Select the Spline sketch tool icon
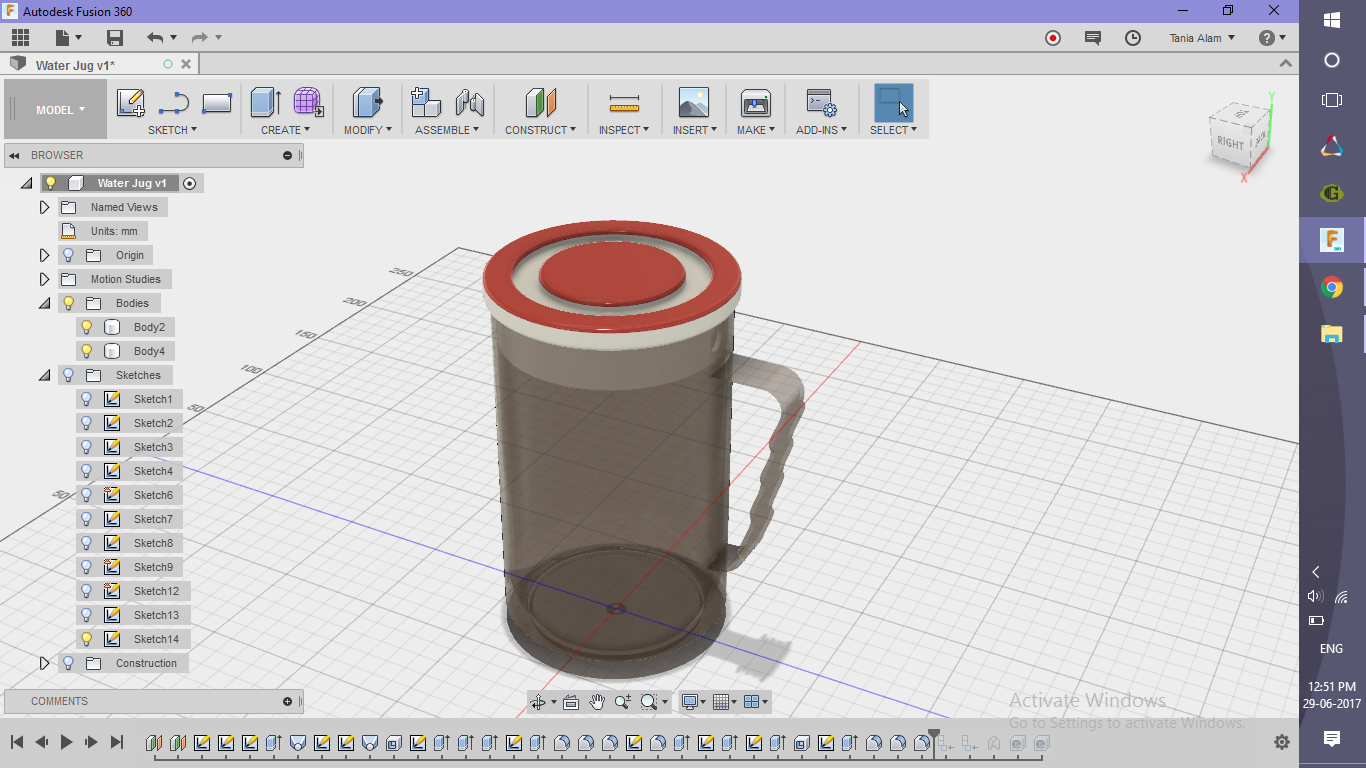Screen dimensions: 1366x768 pos(174,103)
